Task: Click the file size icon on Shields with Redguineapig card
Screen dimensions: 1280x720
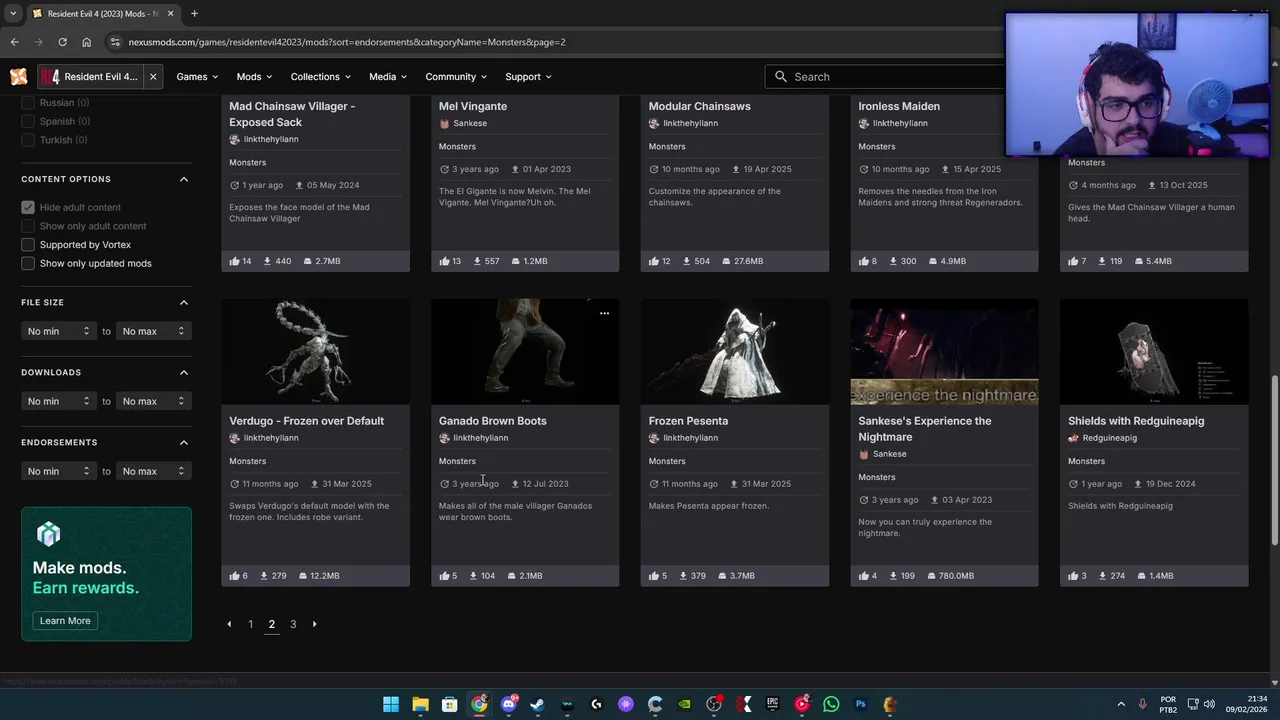Action: (x=1141, y=576)
